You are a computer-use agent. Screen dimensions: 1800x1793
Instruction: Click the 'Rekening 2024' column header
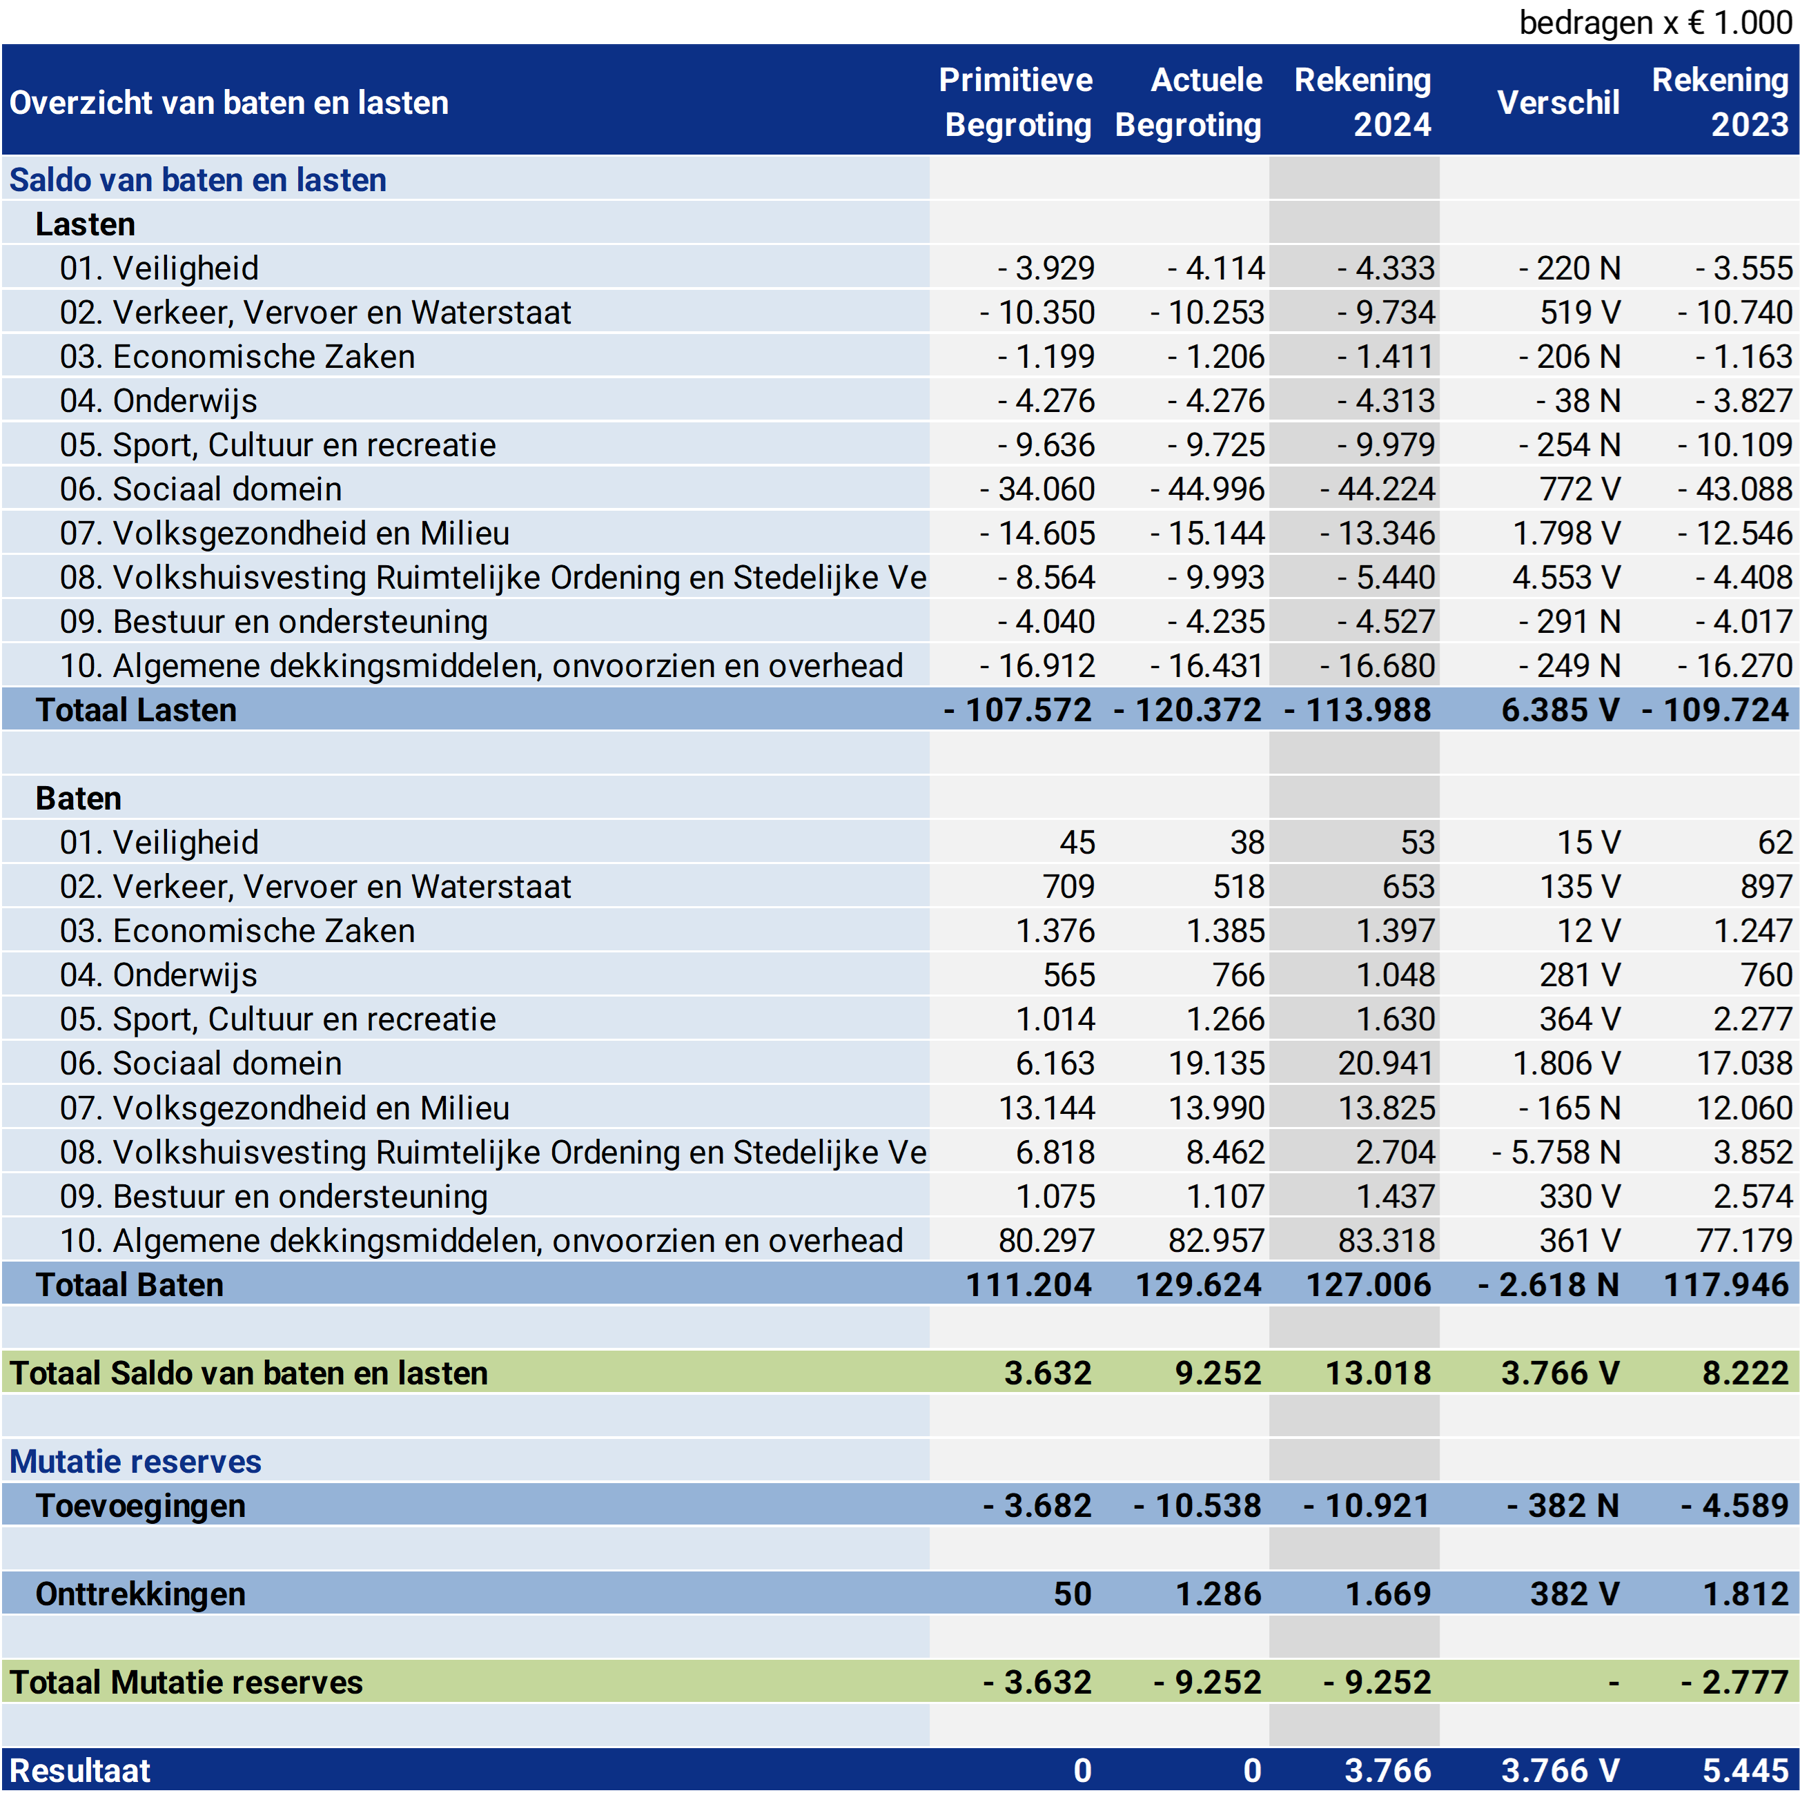point(1362,102)
